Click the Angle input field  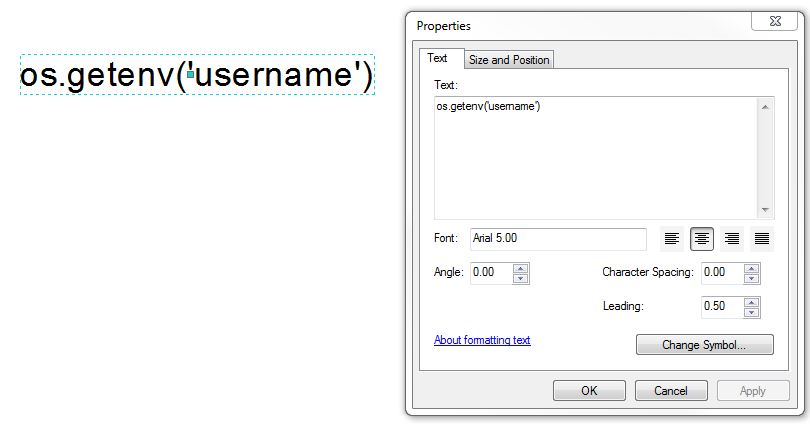[x=490, y=272]
